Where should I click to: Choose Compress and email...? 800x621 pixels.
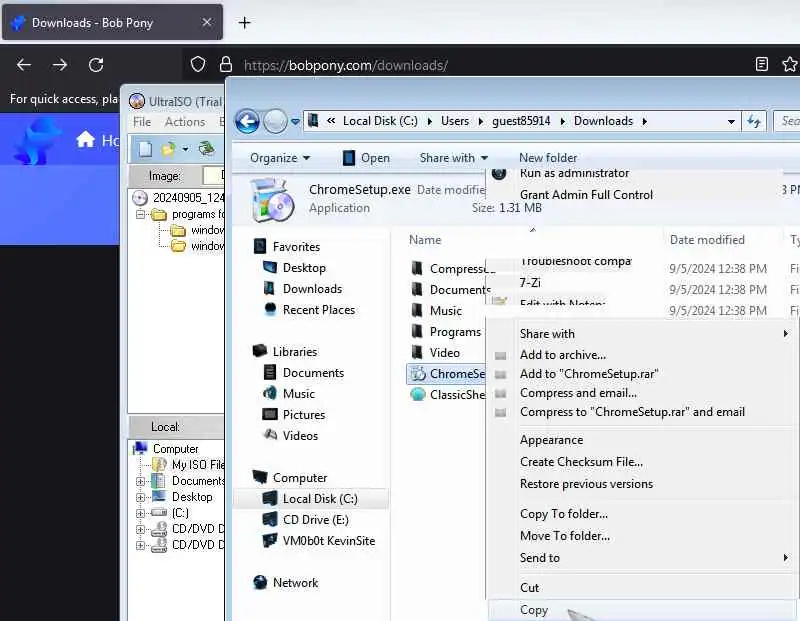pyautogui.click(x=578, y=393)
